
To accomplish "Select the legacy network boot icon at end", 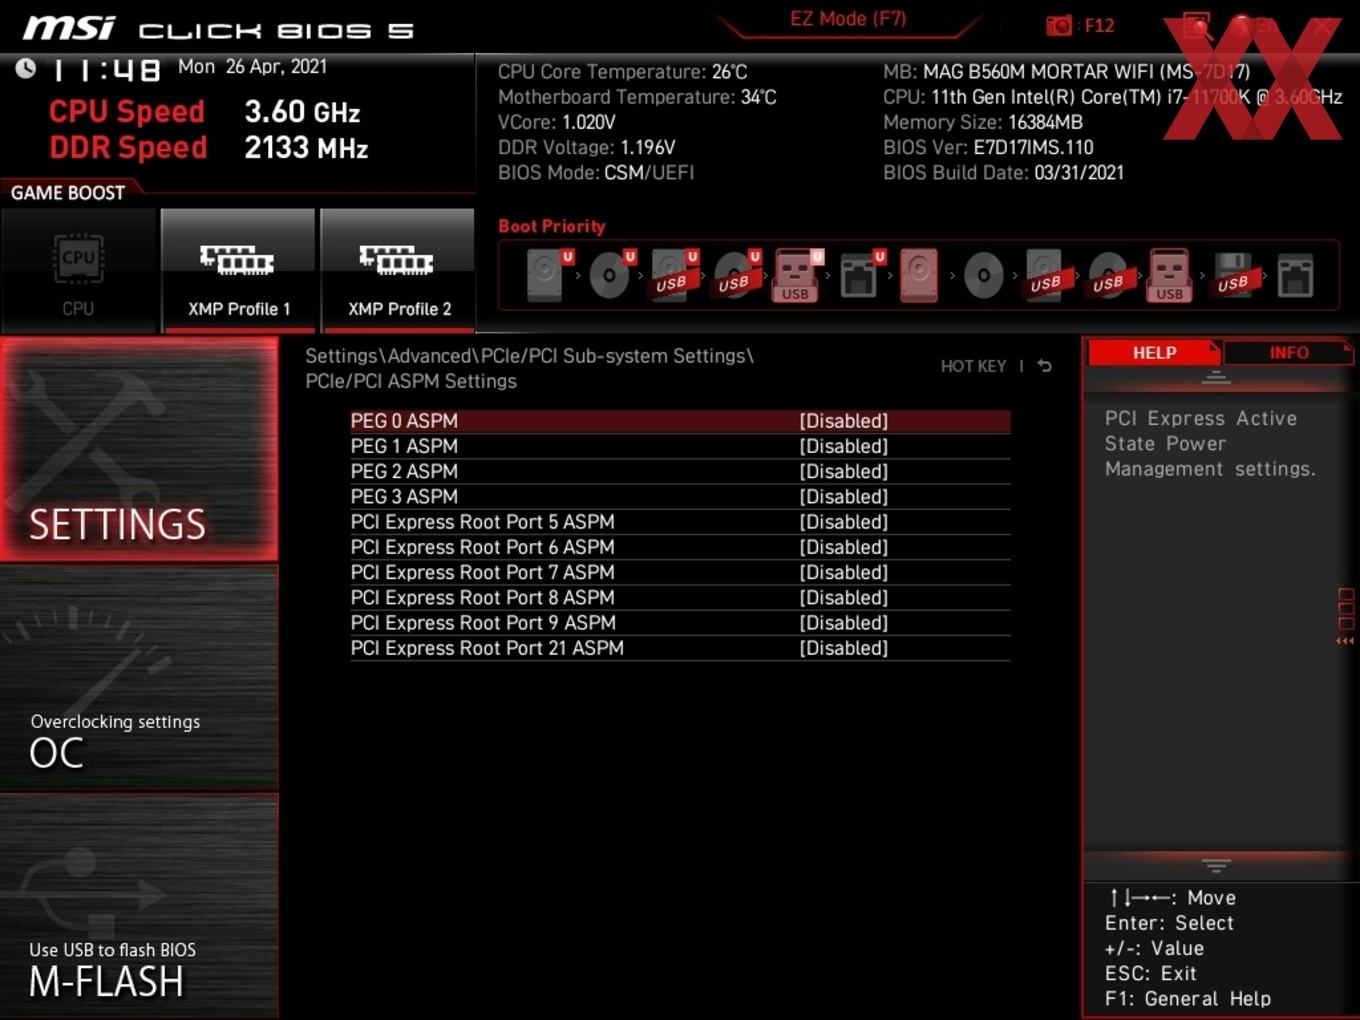I will coord(1295,275).
